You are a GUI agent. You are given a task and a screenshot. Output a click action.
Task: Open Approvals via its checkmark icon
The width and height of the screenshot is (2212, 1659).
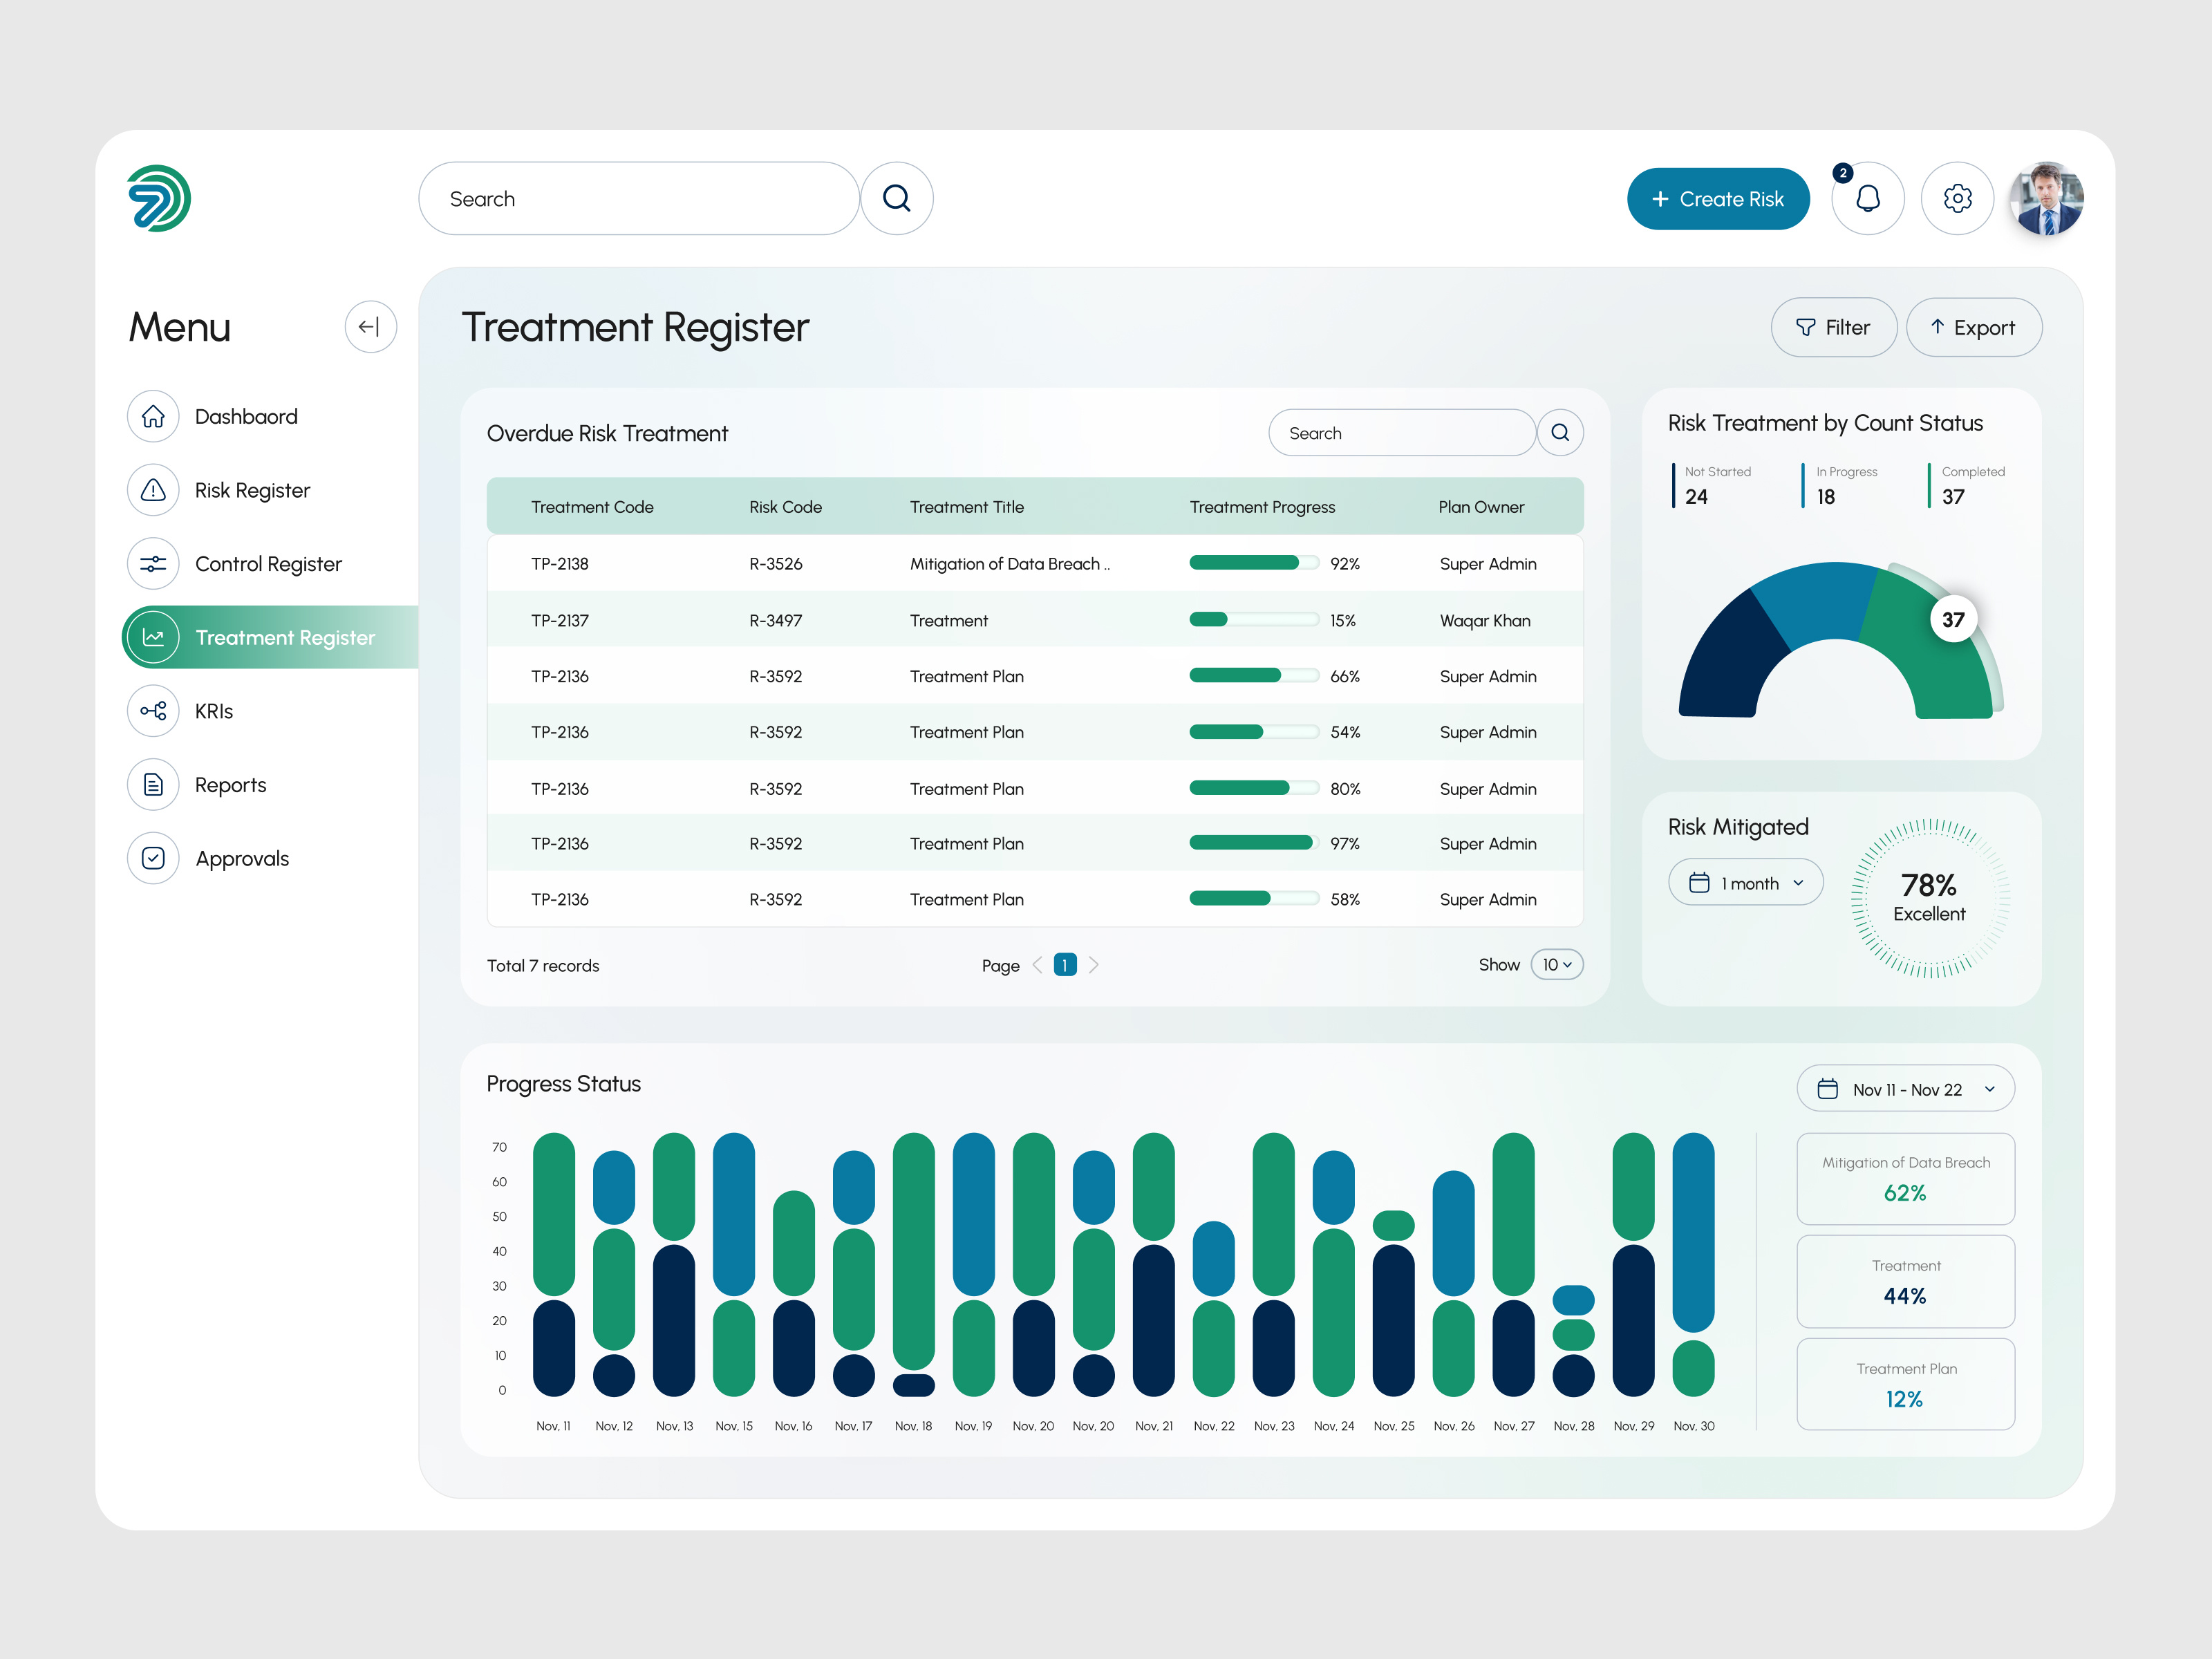tap(154, 858)
